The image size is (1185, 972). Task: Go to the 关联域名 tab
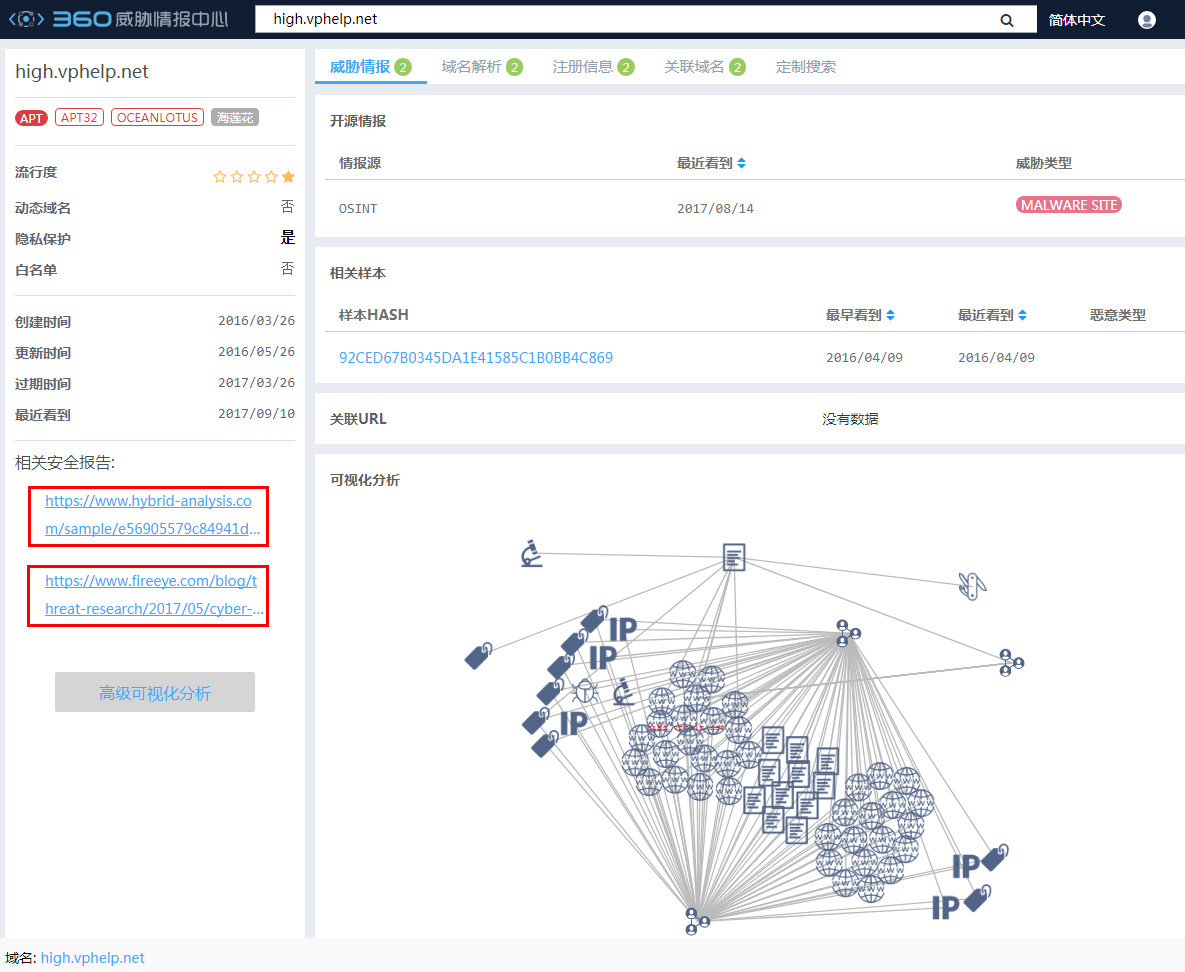pyautogui.click(x=704, y=67)
